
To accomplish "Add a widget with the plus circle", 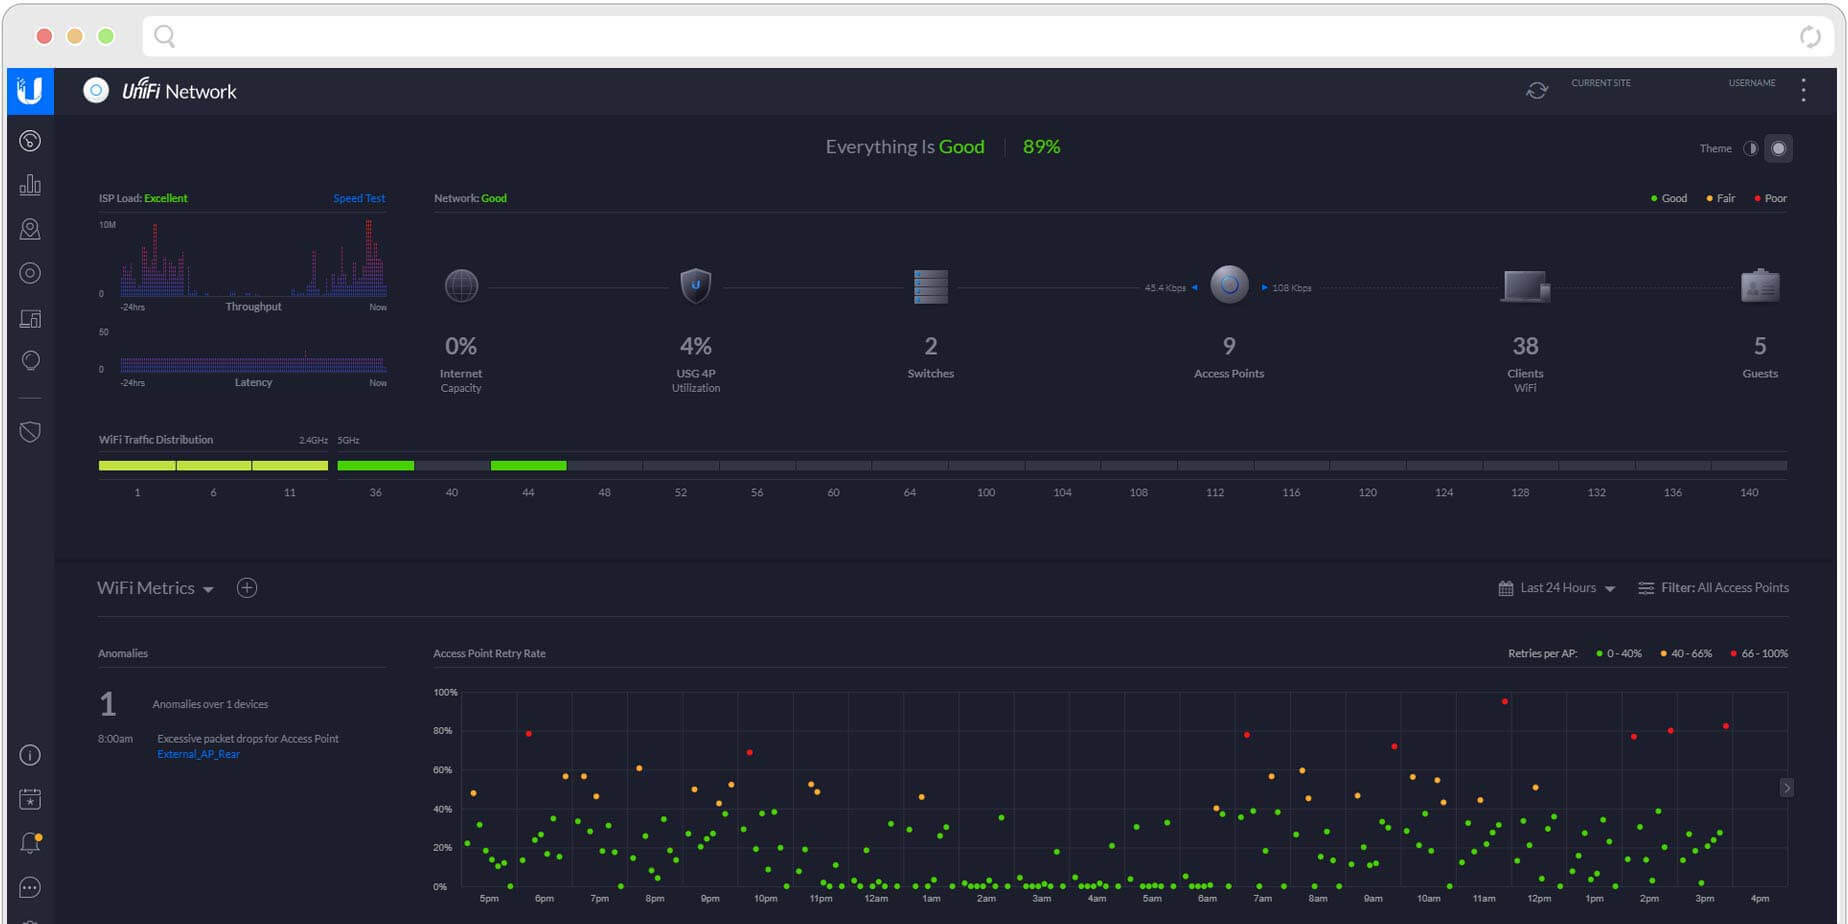I will pos(247,588).
